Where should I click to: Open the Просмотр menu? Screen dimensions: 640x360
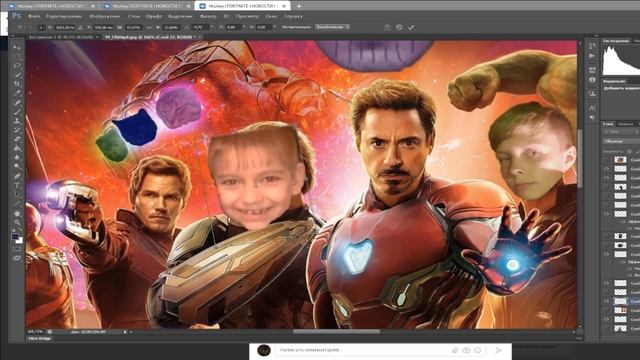[247, 16]
